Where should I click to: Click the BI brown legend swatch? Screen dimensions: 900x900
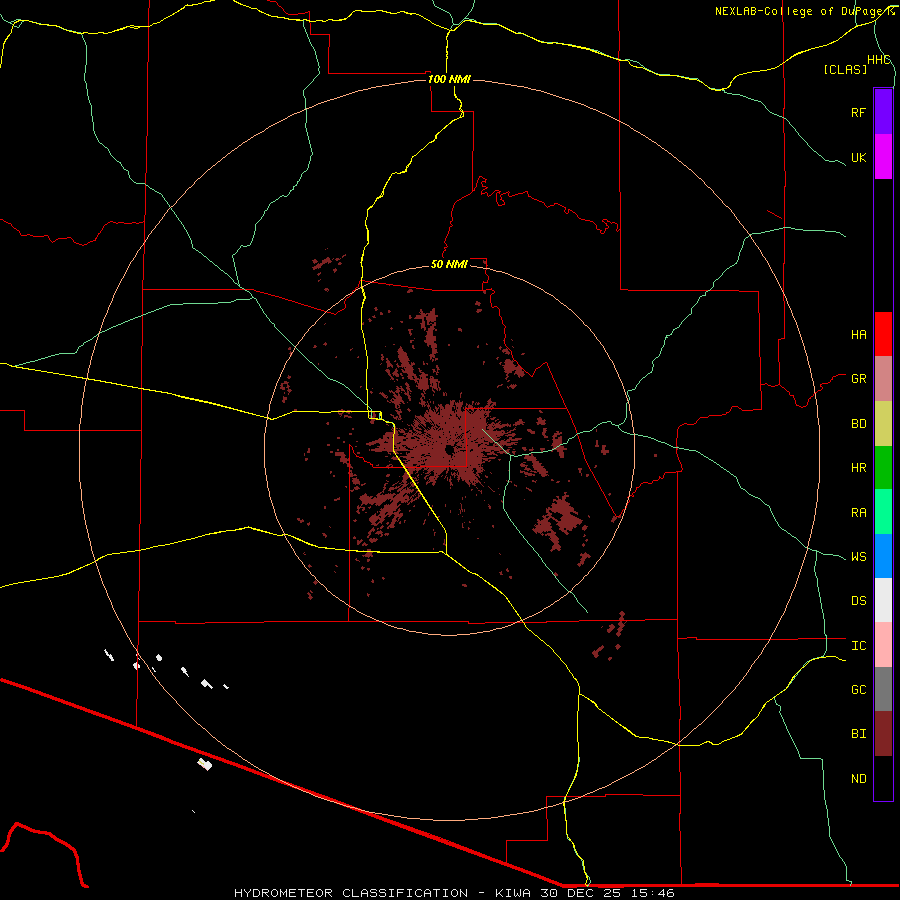[883, 734]
